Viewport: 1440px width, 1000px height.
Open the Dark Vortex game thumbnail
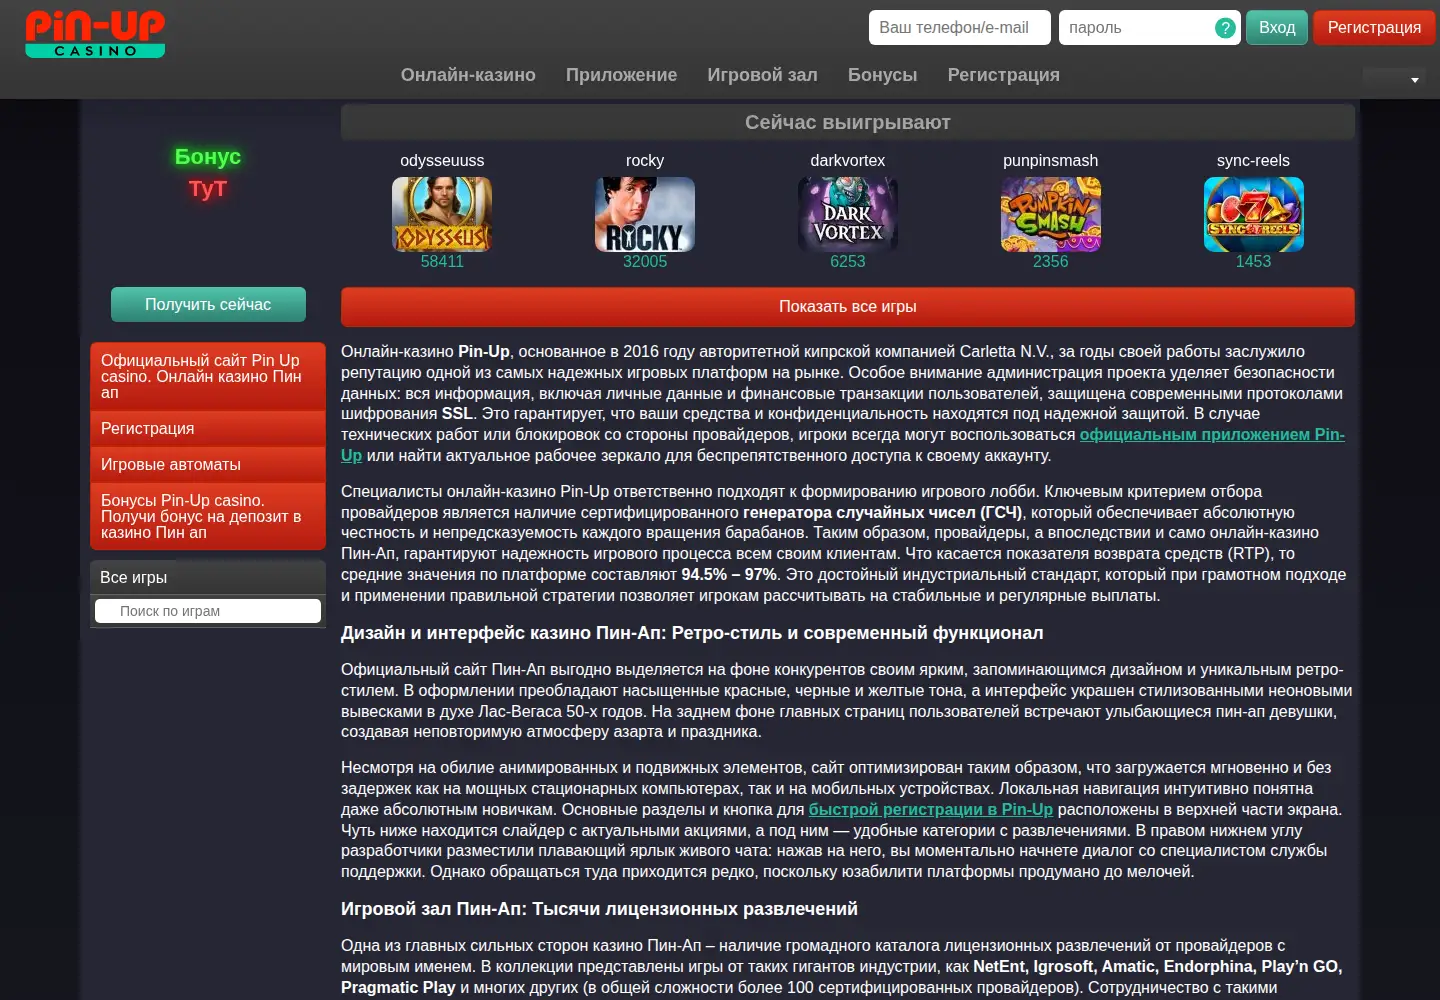(x=848, y=214)
